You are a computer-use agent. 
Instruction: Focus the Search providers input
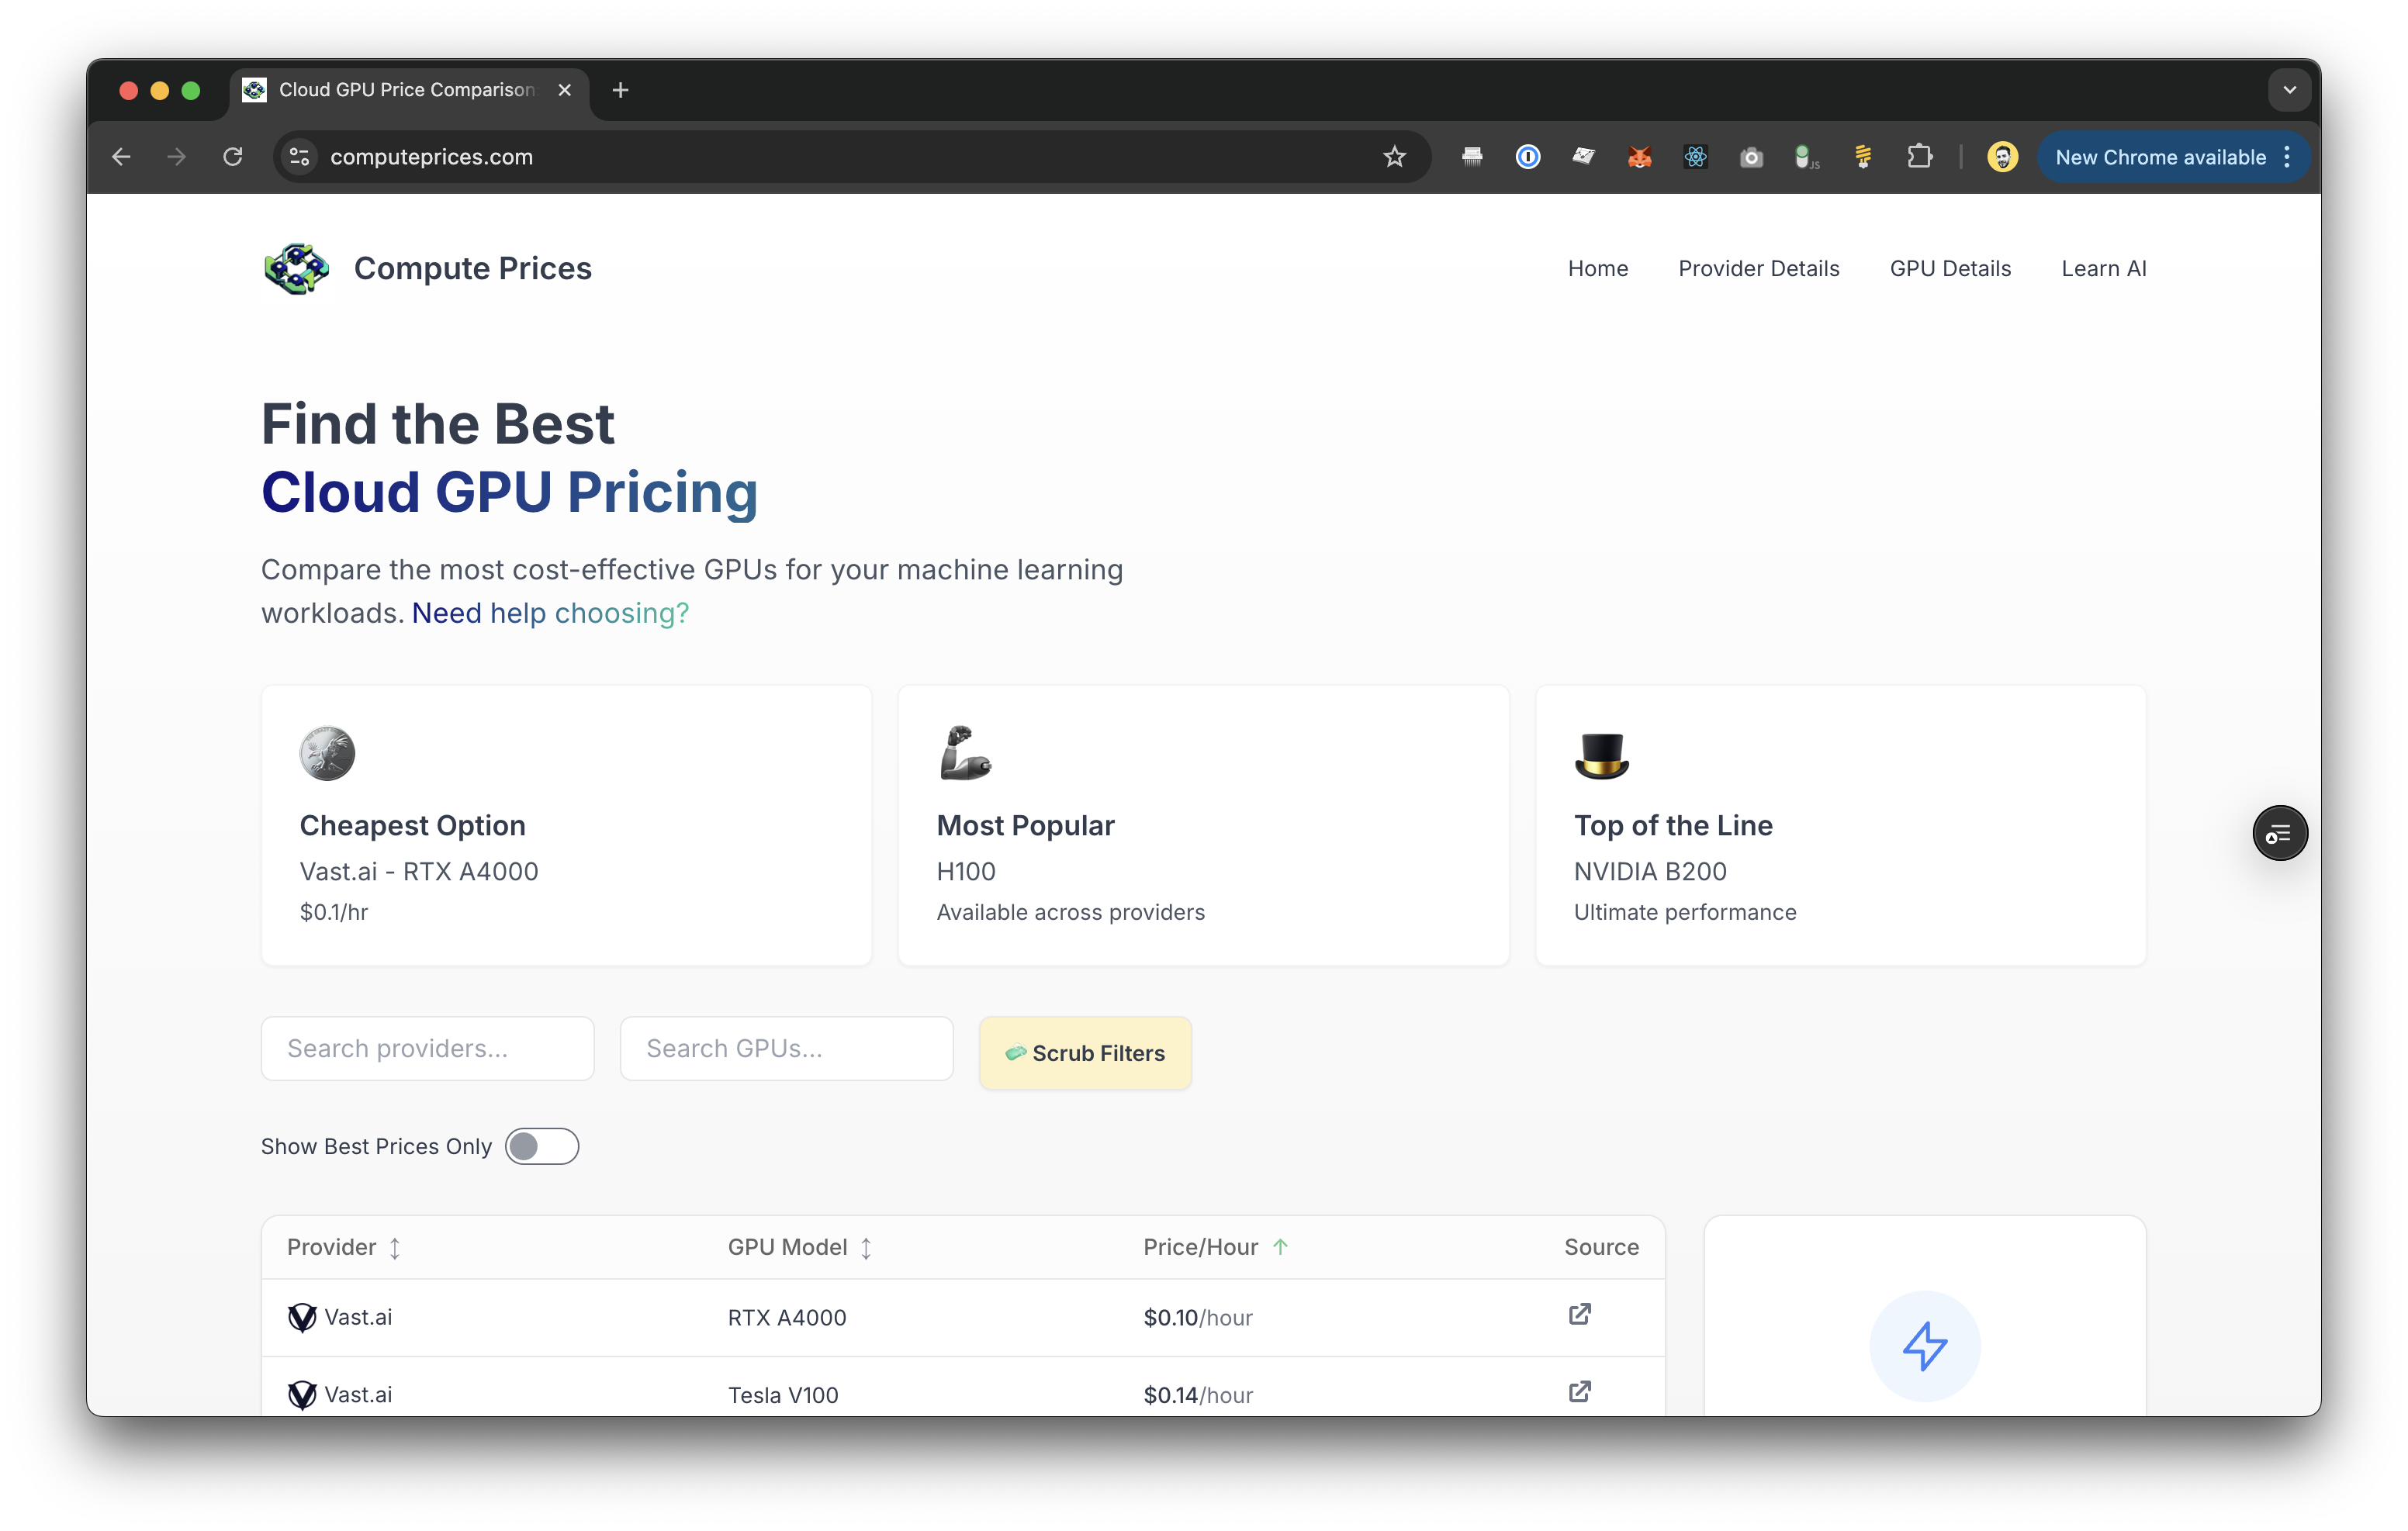pyautogui.click(x=427, y=1048)
